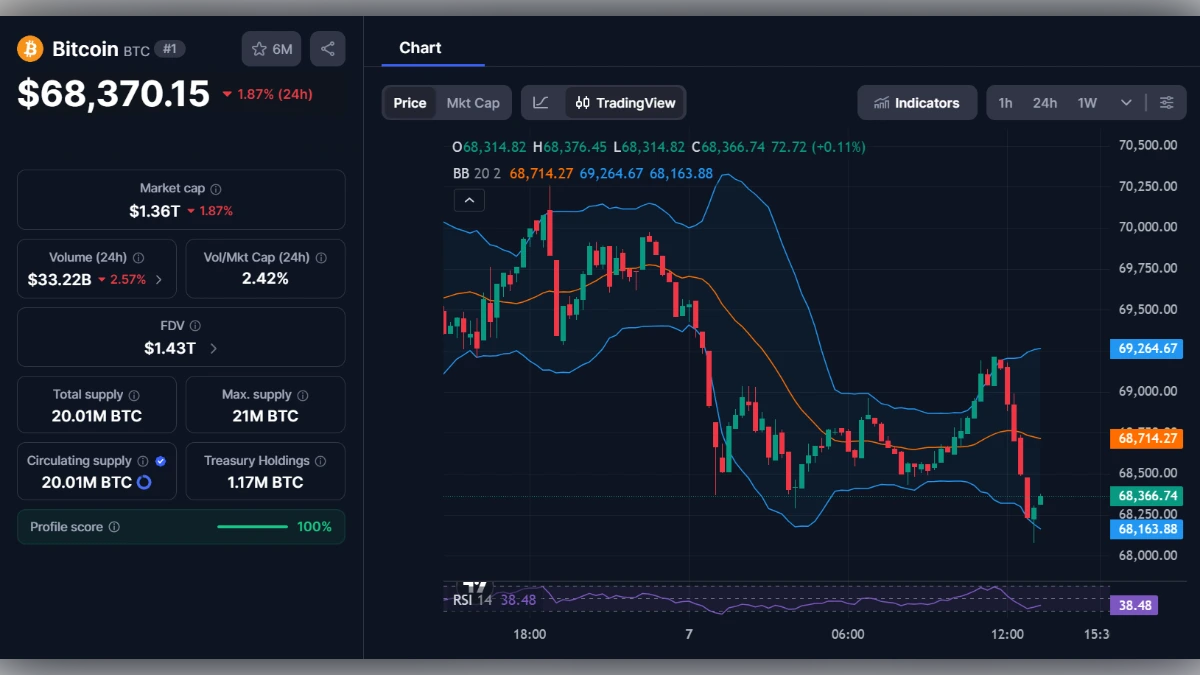Click the 6M watchlist star button
Screen dimensions: 1200x675
click(270, 48)
